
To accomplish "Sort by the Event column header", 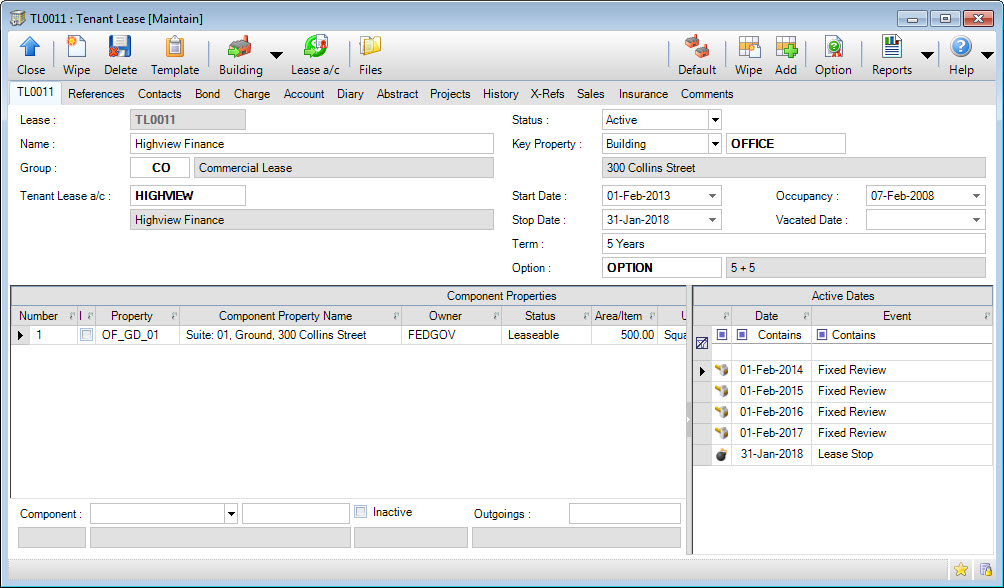I will [x=902, y=316].
